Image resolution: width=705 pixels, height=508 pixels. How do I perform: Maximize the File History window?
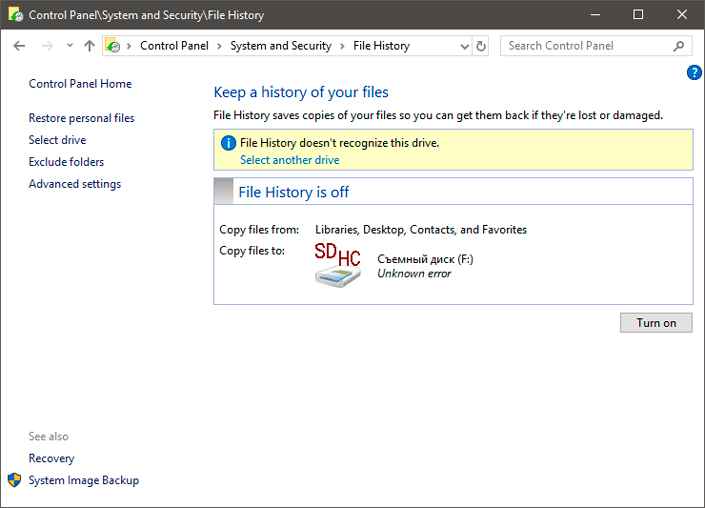638,14
